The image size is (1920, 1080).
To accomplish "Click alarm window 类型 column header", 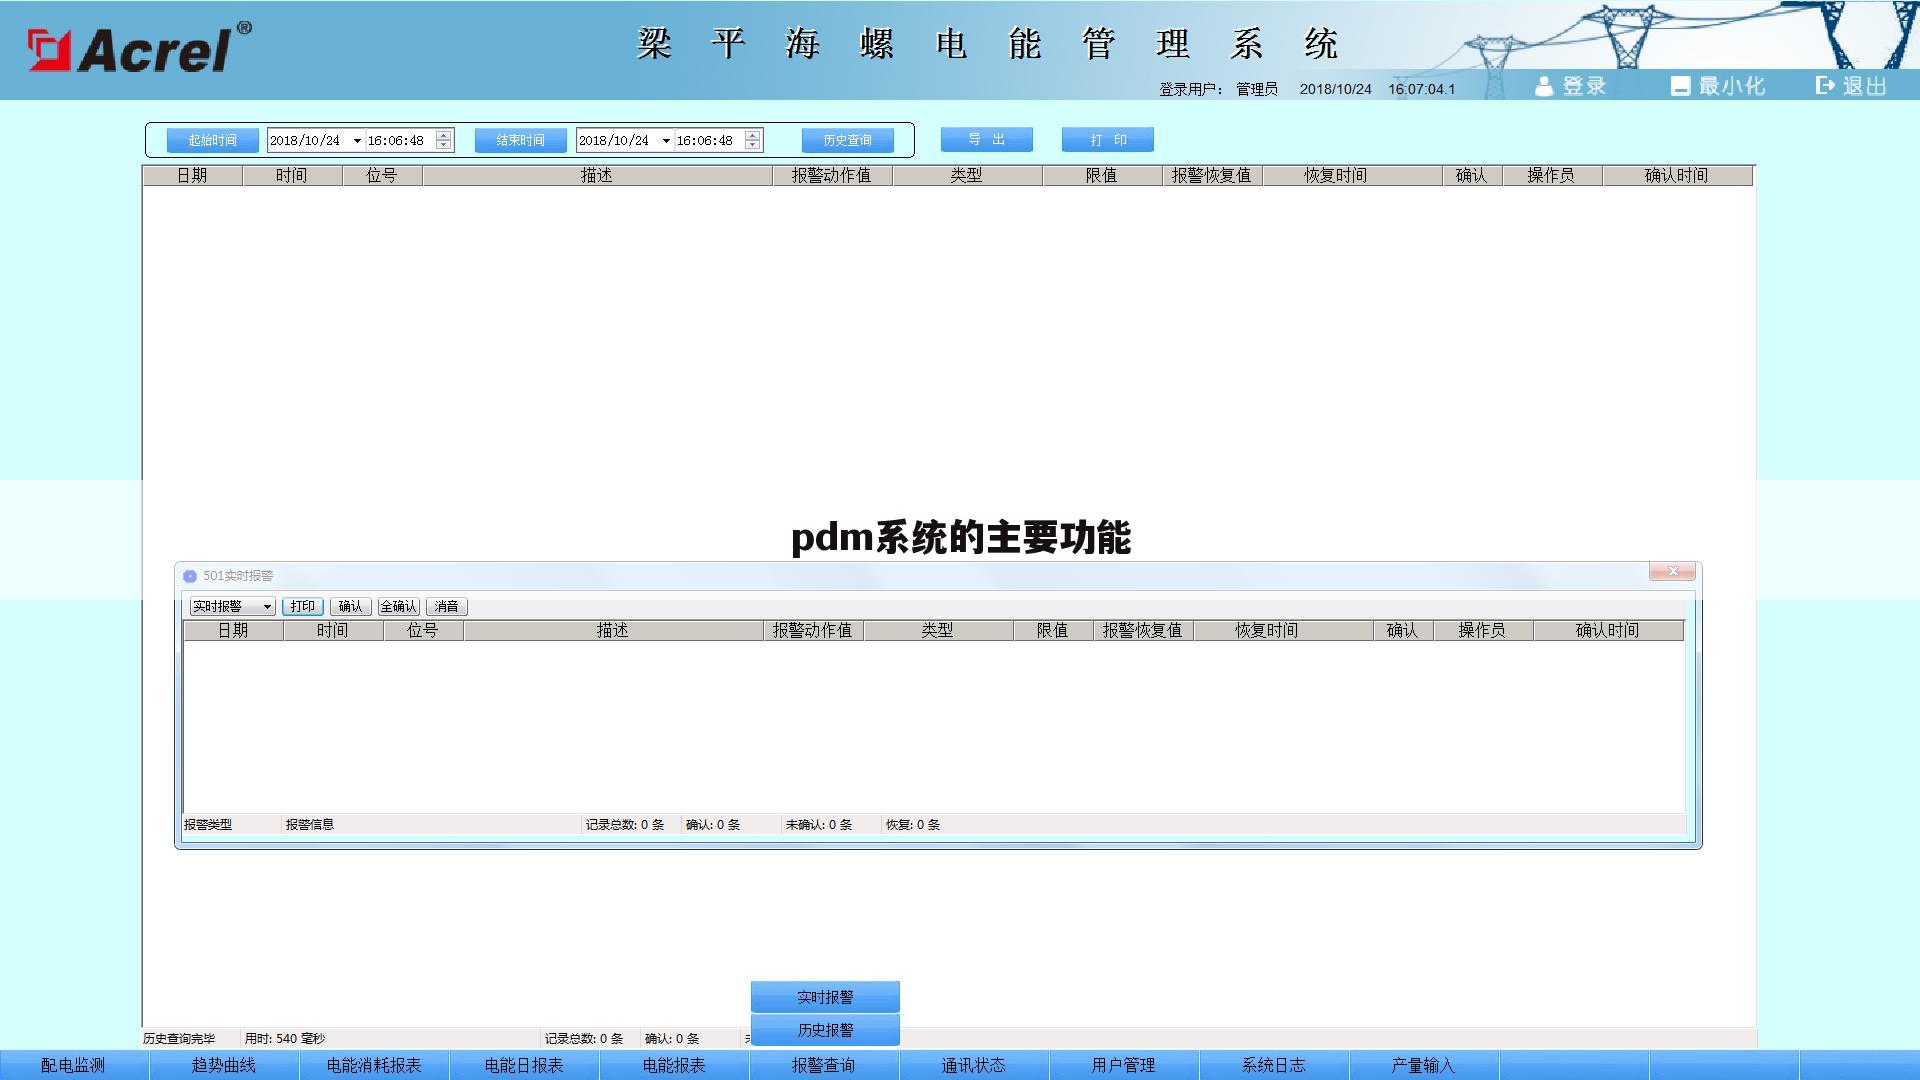I will 938,631.
